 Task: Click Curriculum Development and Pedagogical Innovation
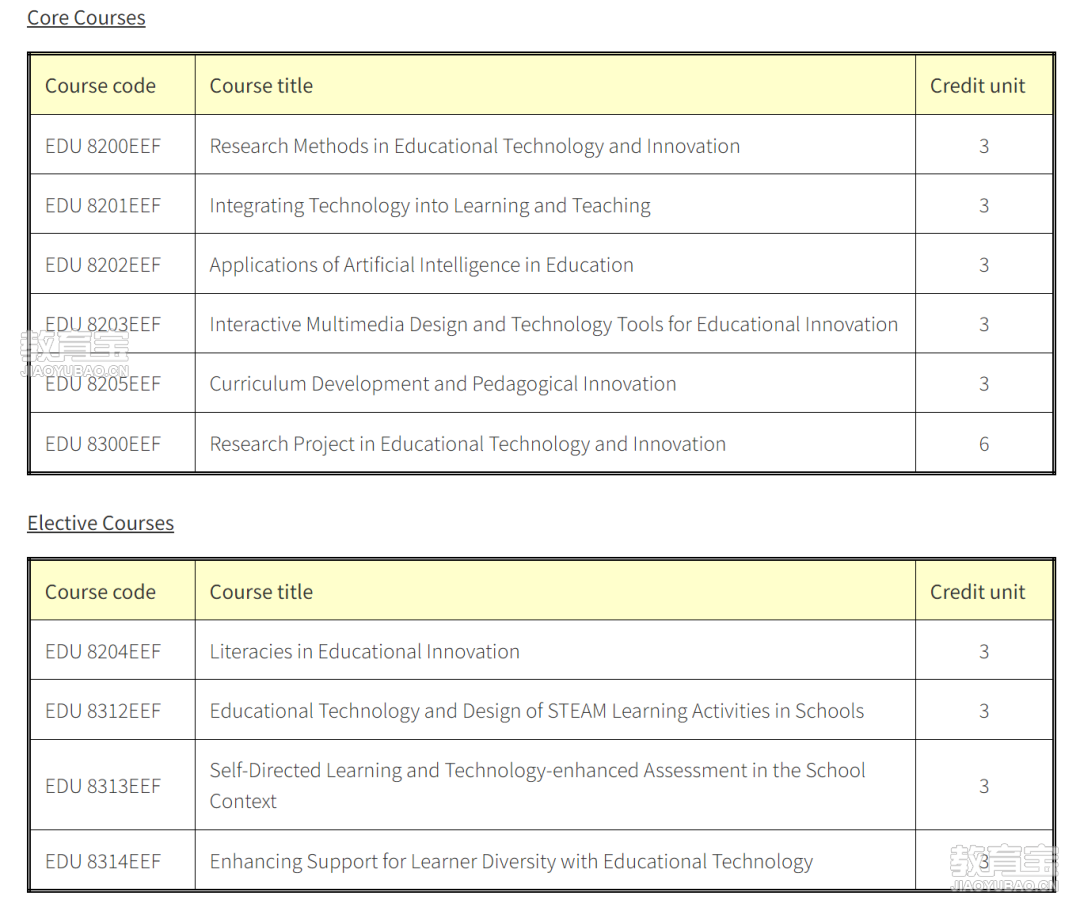click(443, 384)
